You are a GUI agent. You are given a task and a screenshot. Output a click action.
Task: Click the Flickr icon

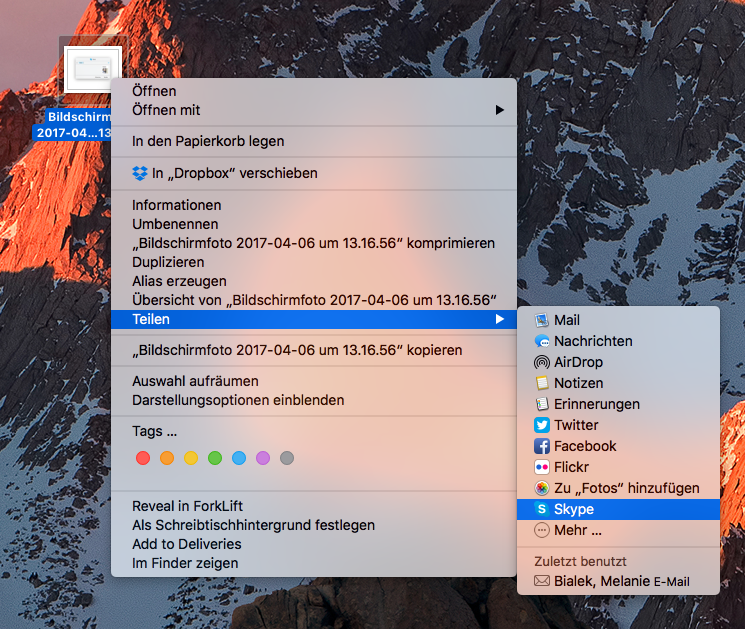[542, 467]
